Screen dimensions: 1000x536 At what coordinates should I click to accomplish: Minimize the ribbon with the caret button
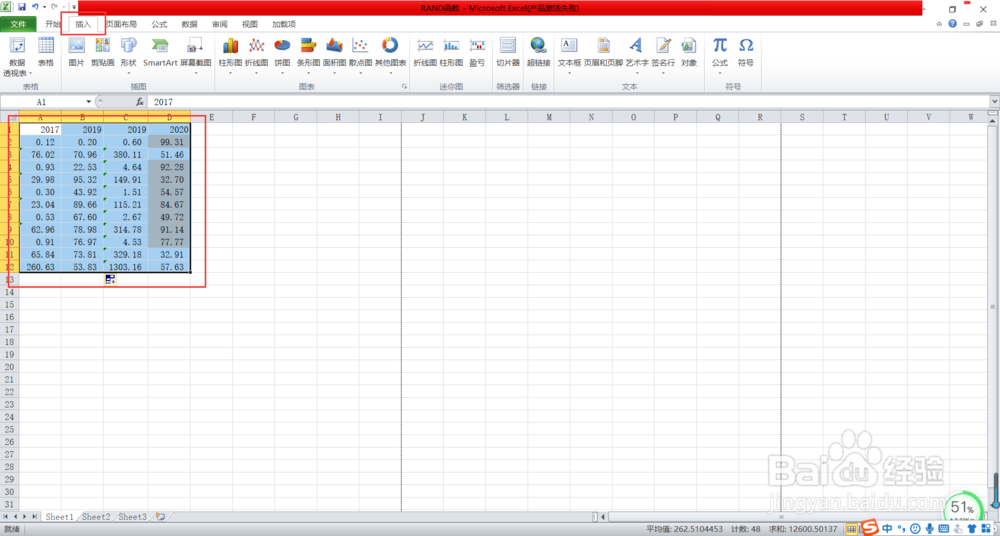(939, 24)
